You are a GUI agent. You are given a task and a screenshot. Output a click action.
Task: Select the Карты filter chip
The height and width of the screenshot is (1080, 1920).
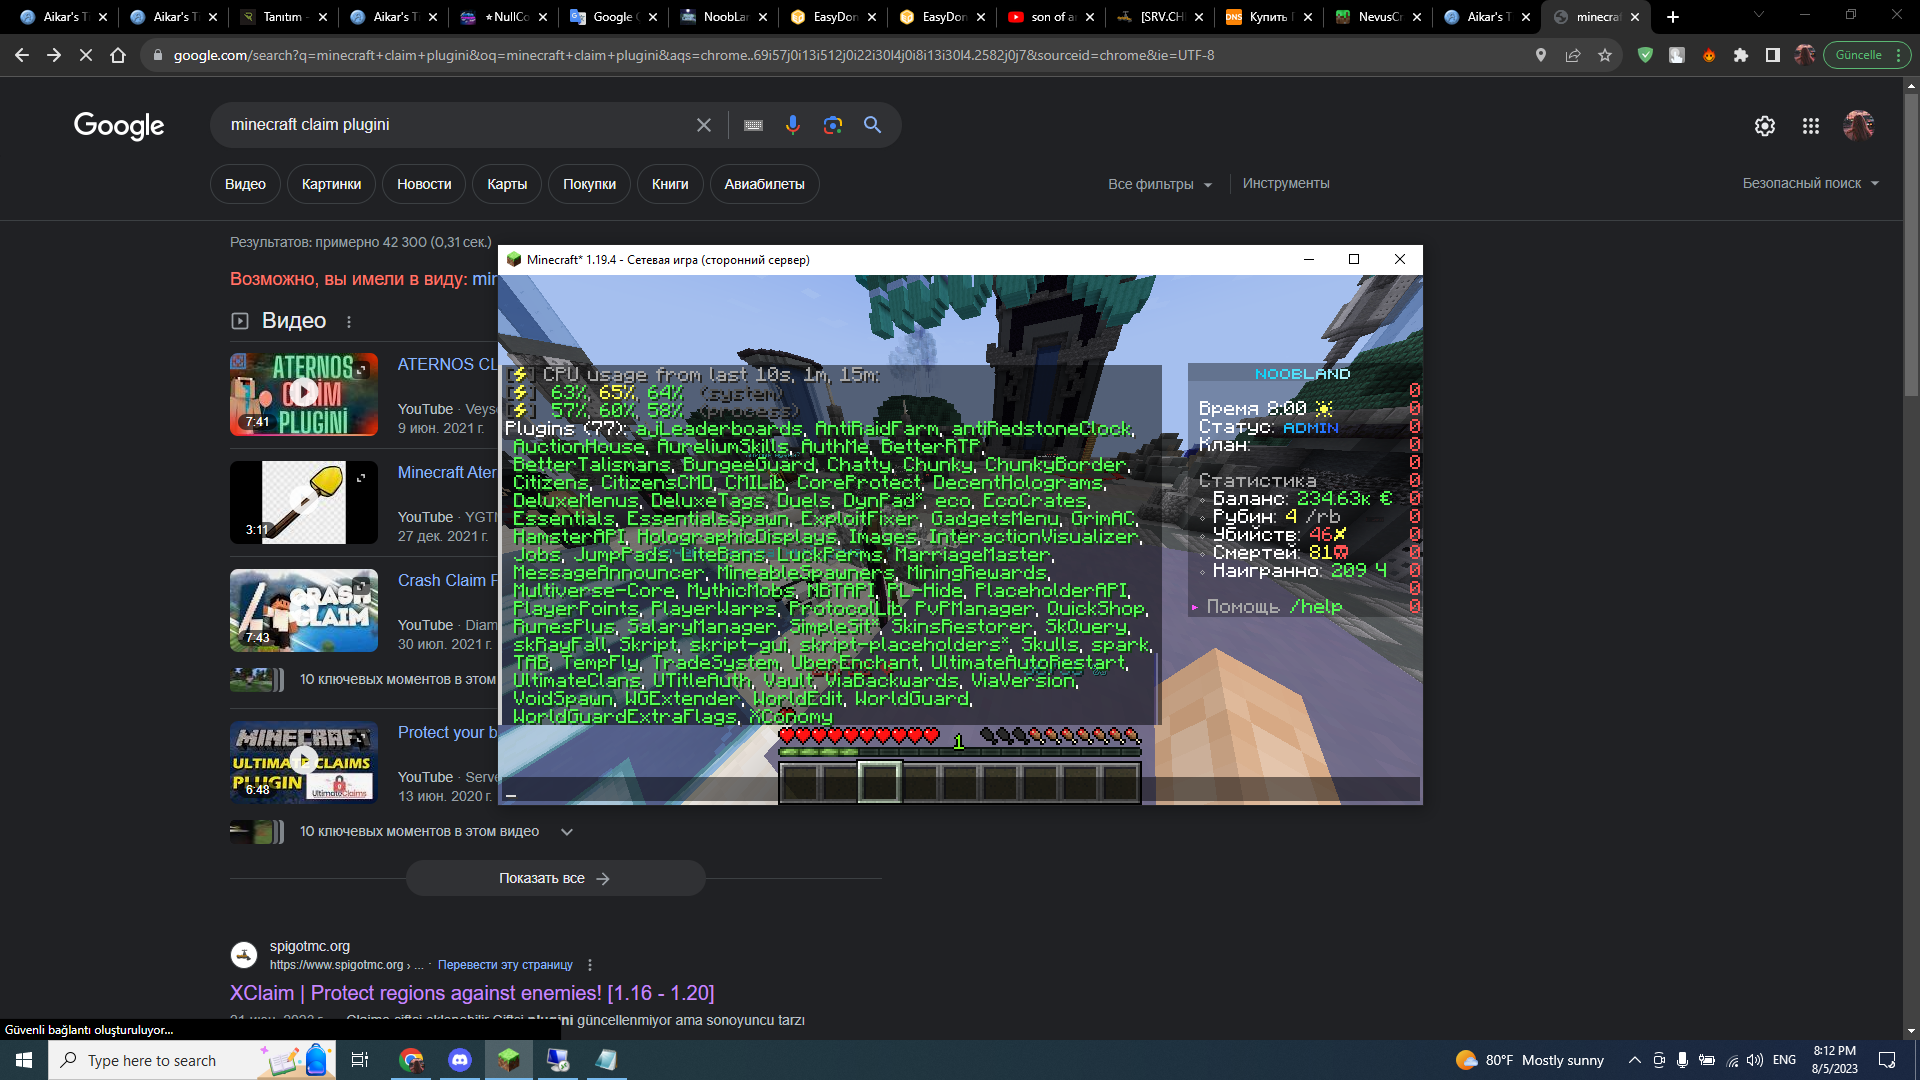click(507, 184)
